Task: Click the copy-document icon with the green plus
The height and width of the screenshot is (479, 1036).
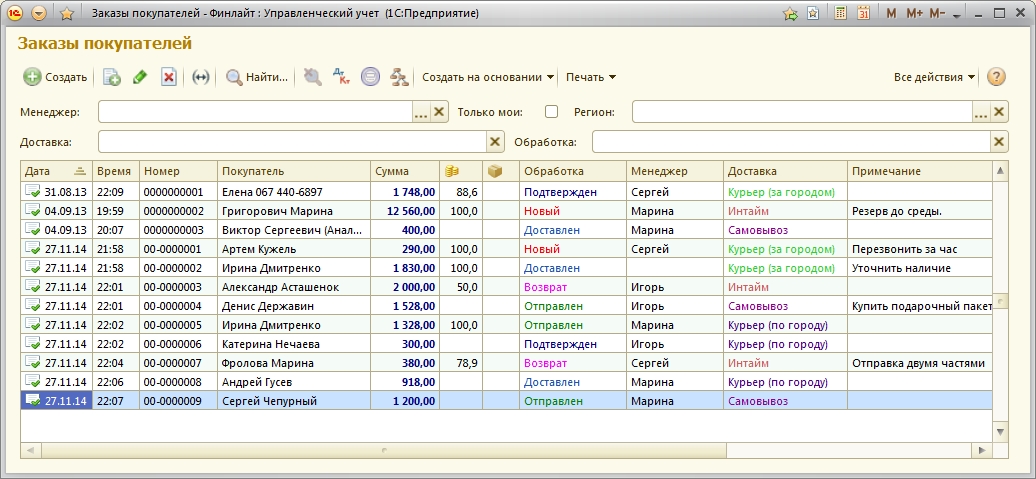Action: coord(112,77)
